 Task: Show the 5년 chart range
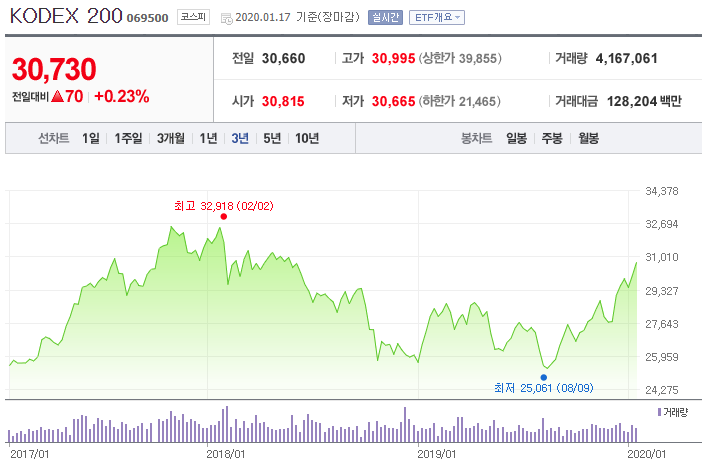pos(272,138)
